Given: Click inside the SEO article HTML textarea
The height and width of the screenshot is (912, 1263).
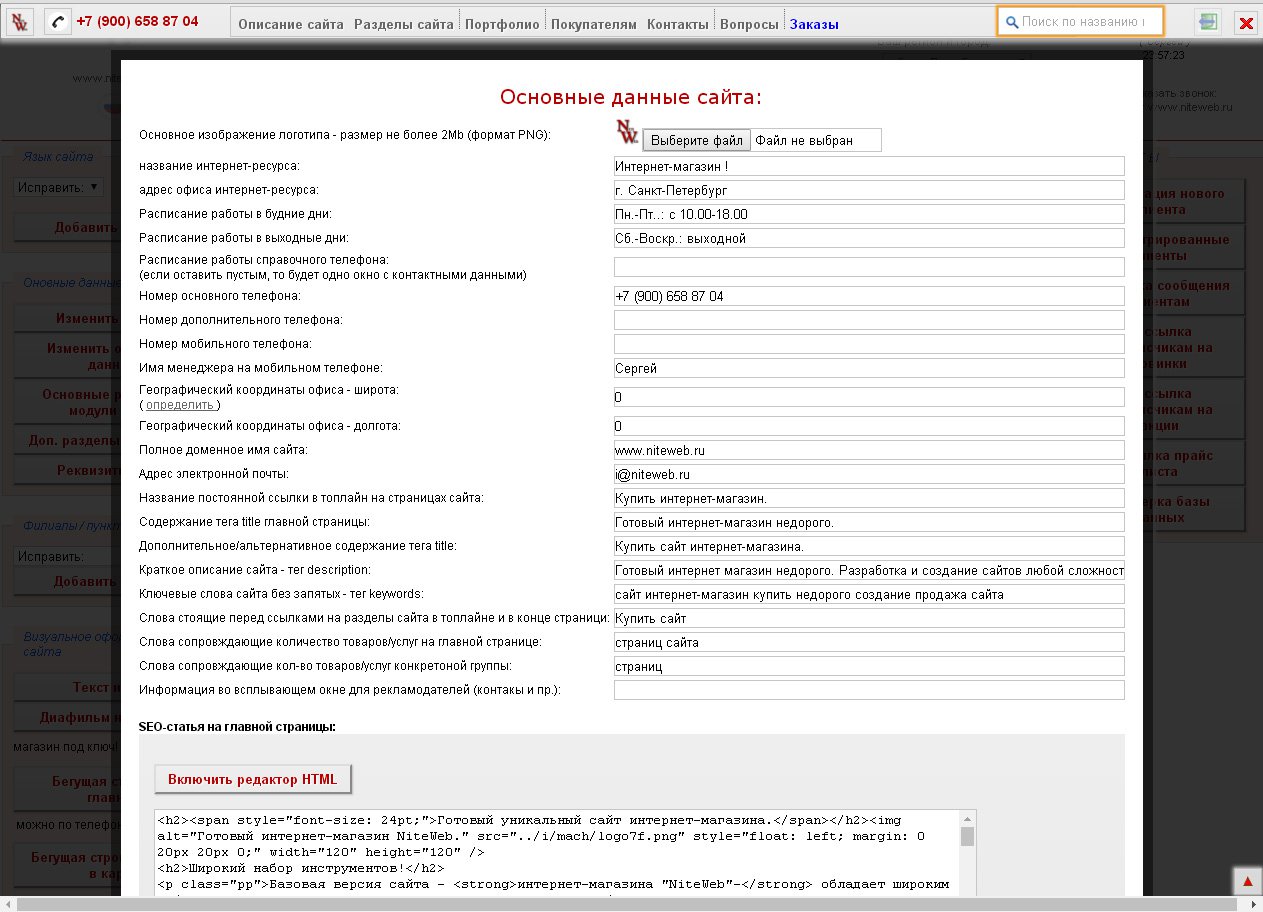Looking at the screenshot, I should [557, 853].
